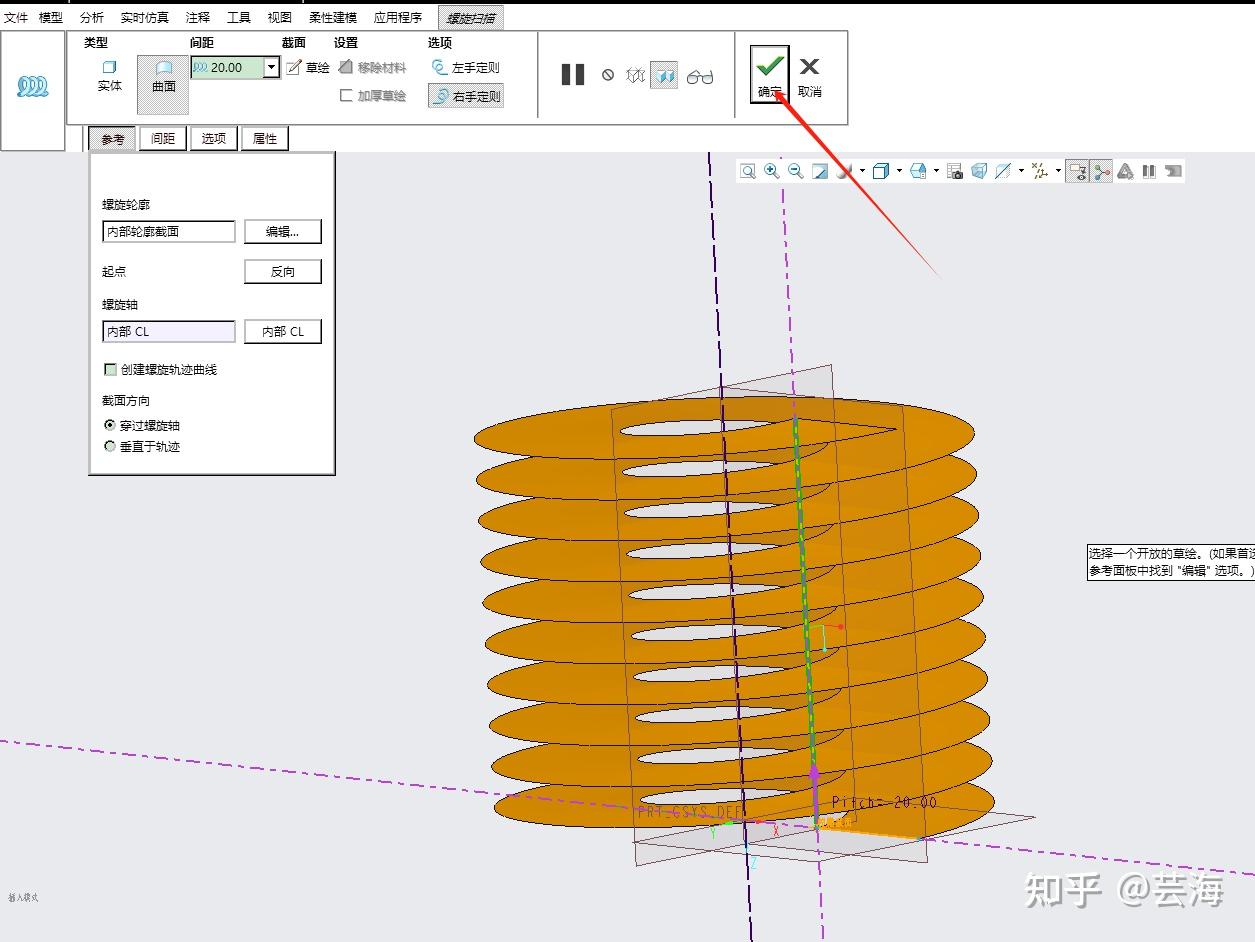This screenshot has height=942, width=1255.
Task: Pause the feature using the pause icon
Action: tap(573, 75)
